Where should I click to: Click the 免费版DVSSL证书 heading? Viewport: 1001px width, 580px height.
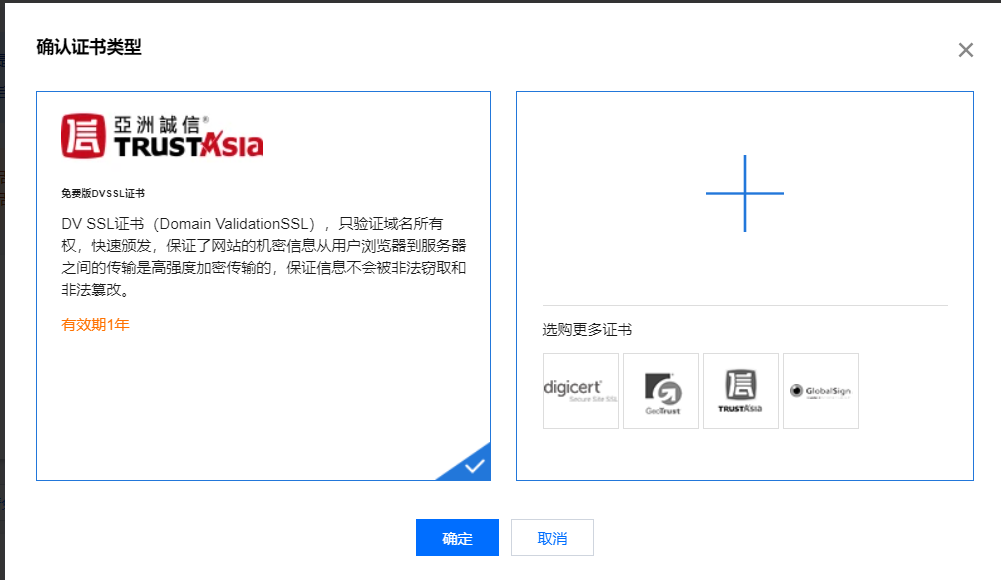click(x=103, y=193)
